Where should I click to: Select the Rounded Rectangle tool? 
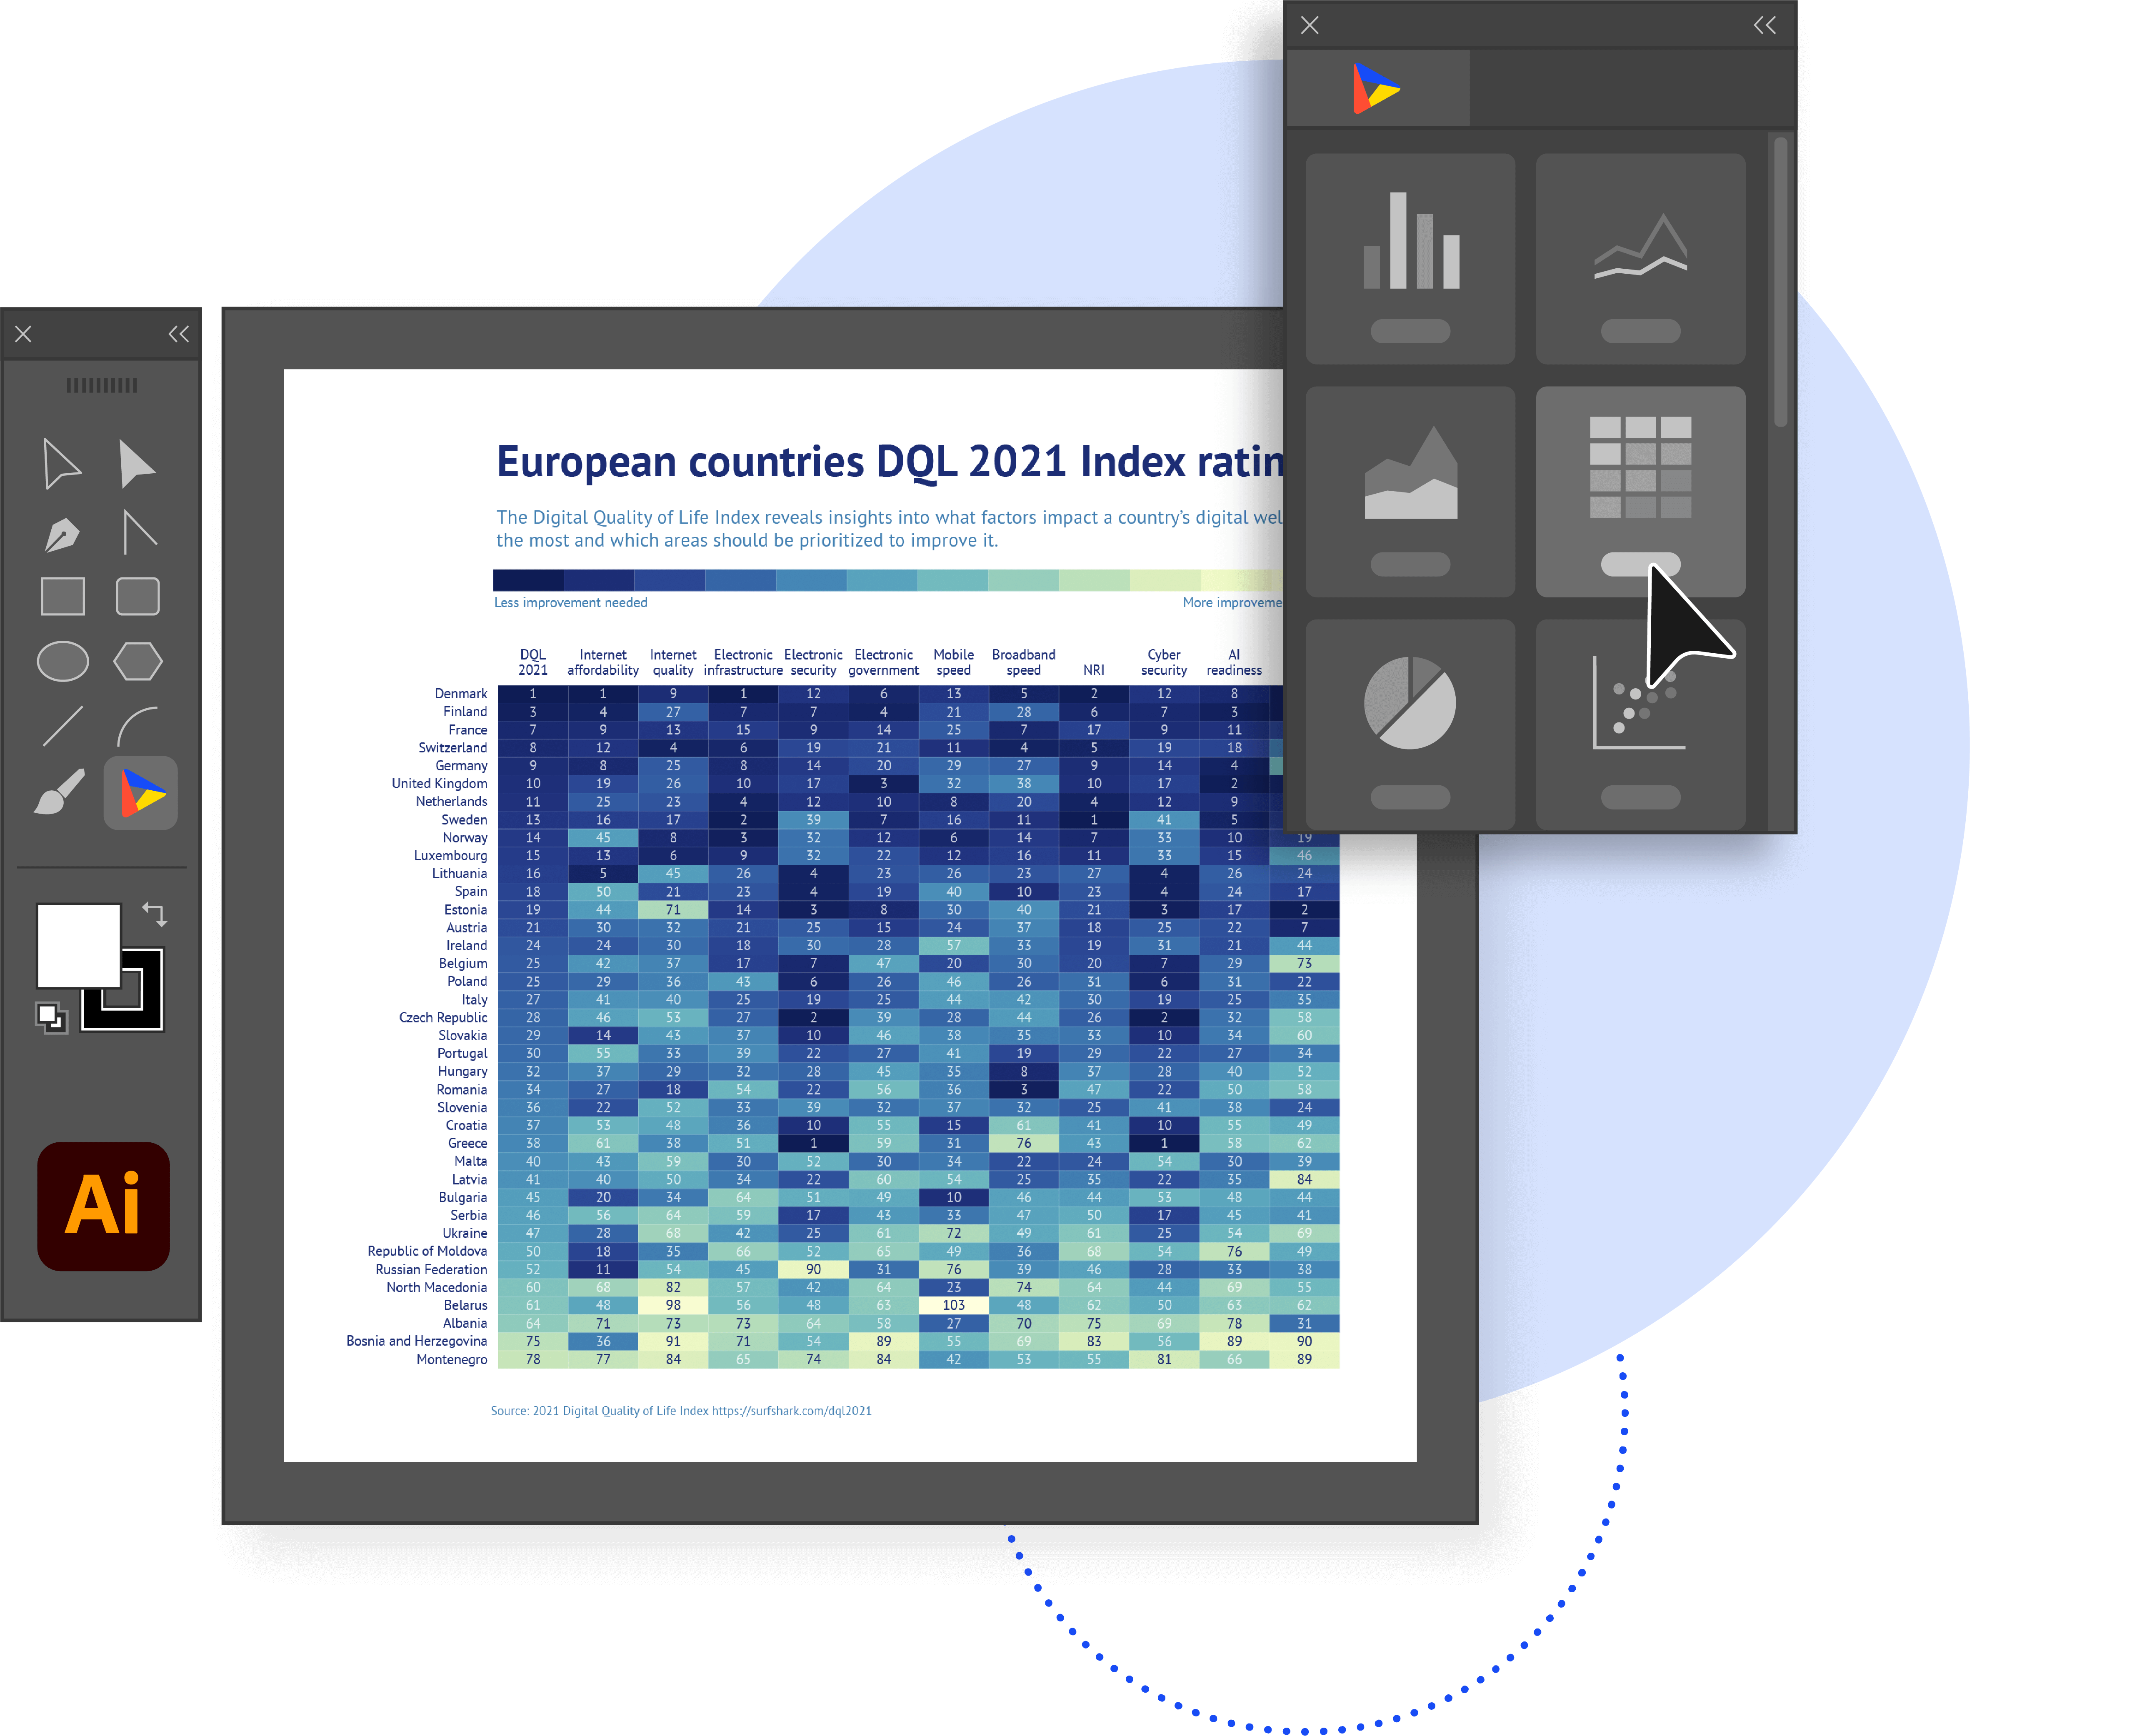138,596
